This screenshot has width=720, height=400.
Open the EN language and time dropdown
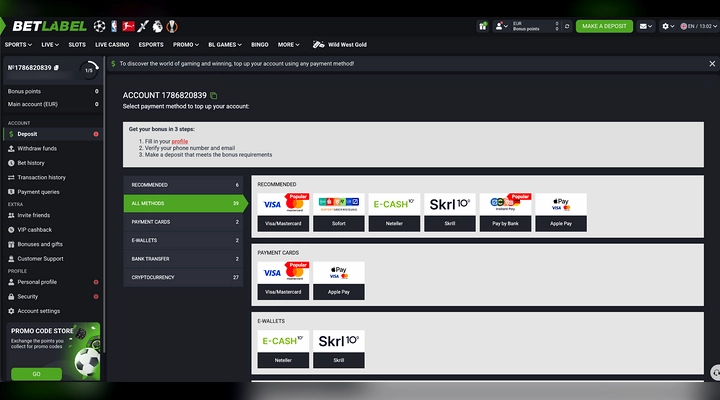point(698,26)
